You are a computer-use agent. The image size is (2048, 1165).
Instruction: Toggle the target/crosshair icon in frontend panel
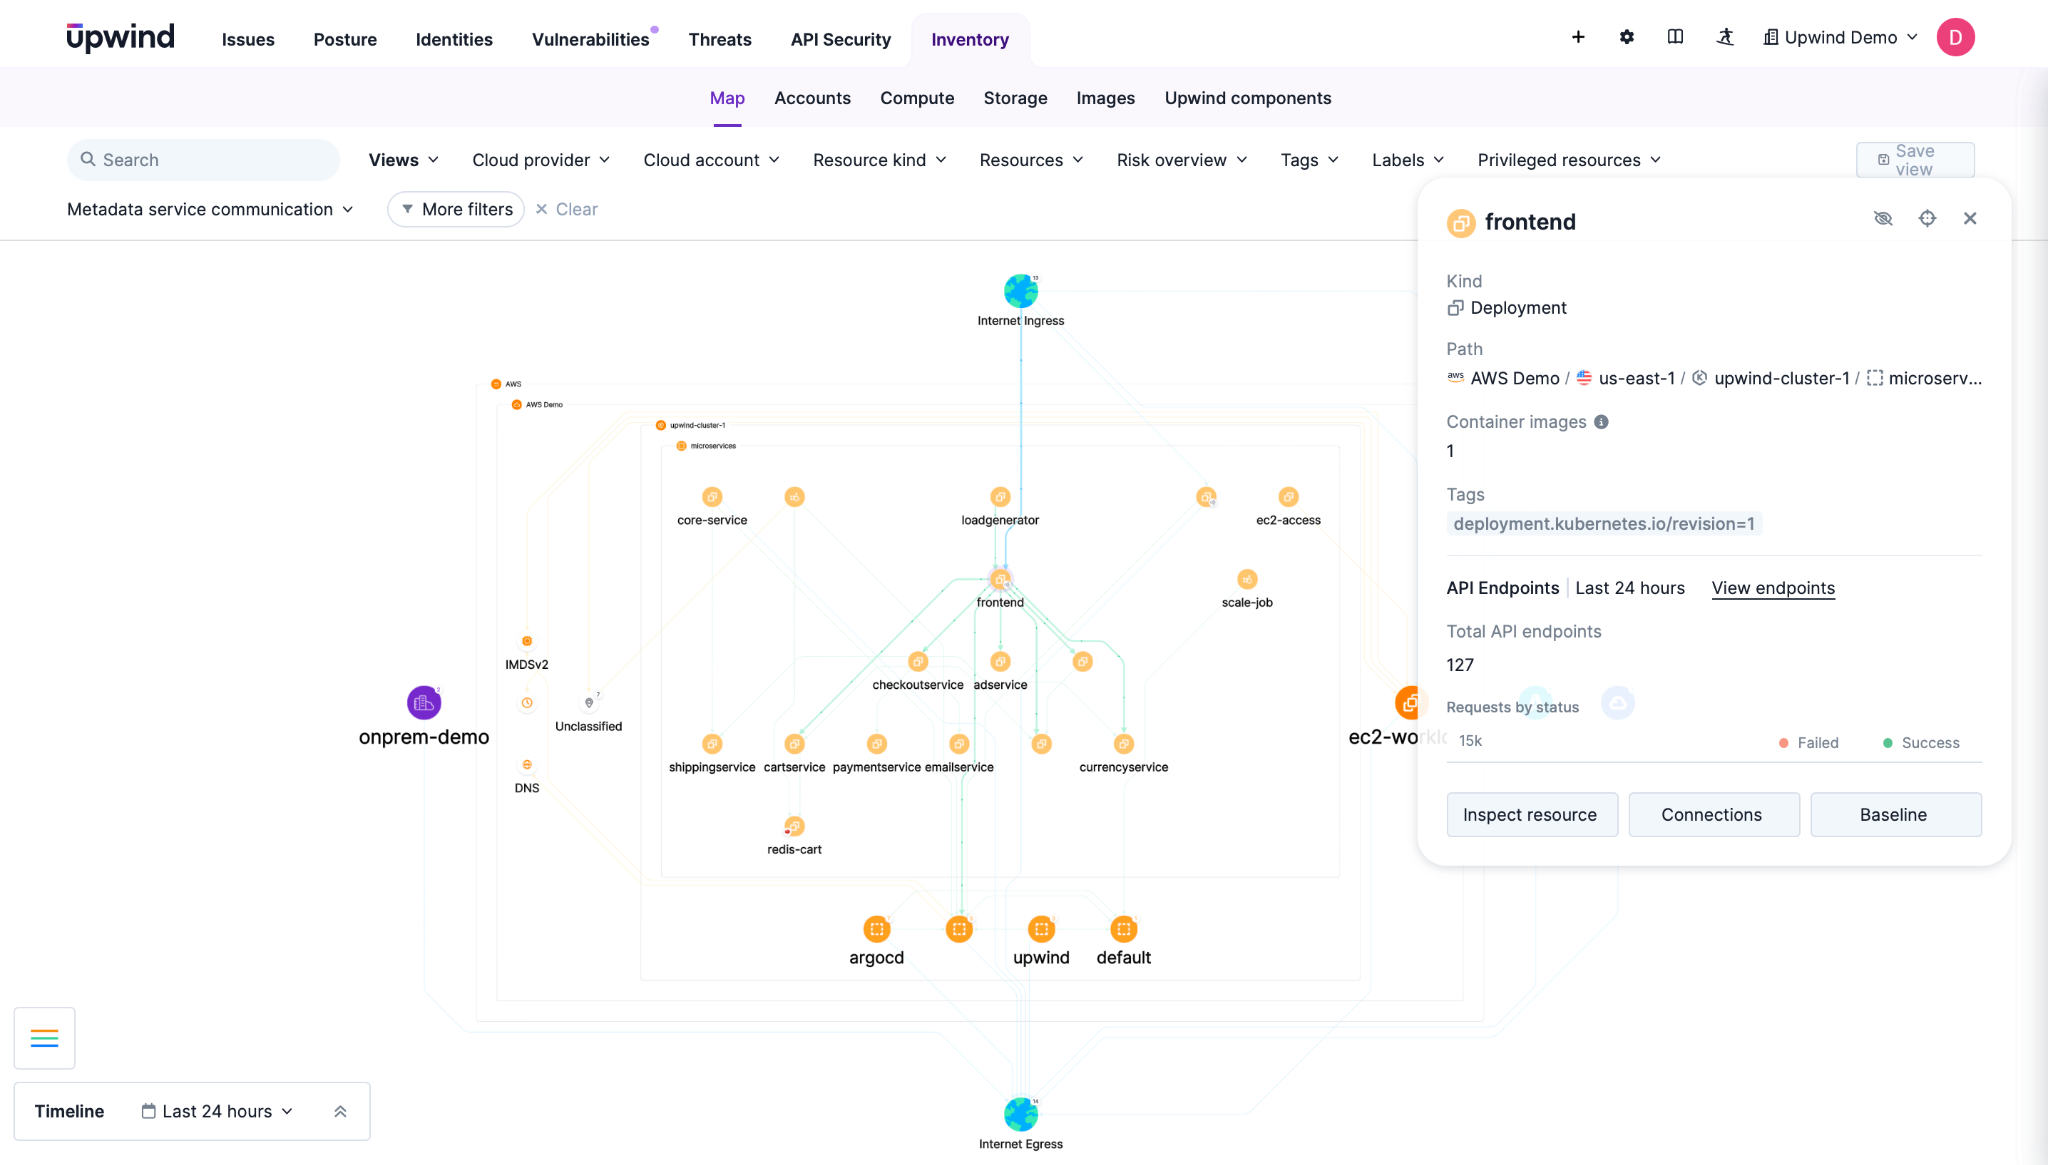tap(1927, 218)
